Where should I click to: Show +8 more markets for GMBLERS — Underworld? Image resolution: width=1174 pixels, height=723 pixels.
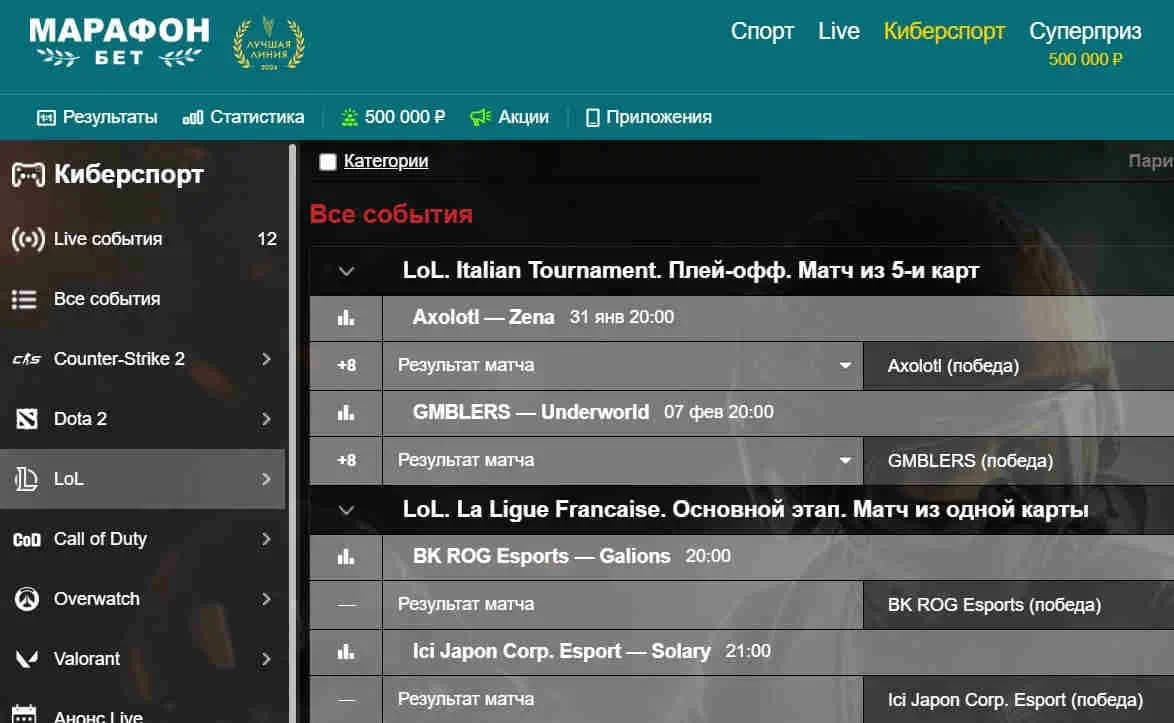point(346,461)
